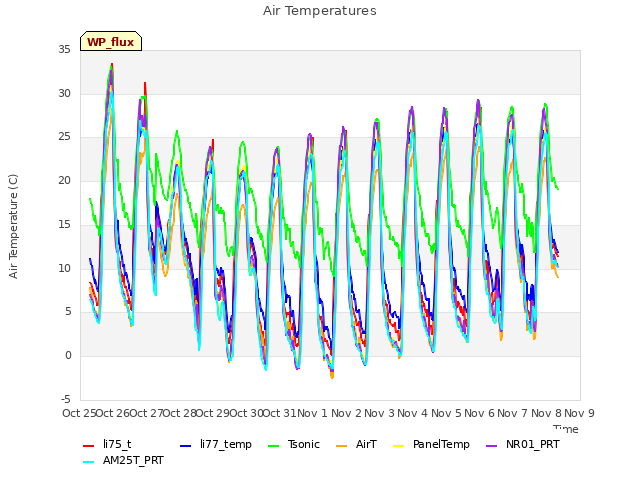Click the 20 y-axis tick label
The image size is (640, 480).
tap(64, 180)
